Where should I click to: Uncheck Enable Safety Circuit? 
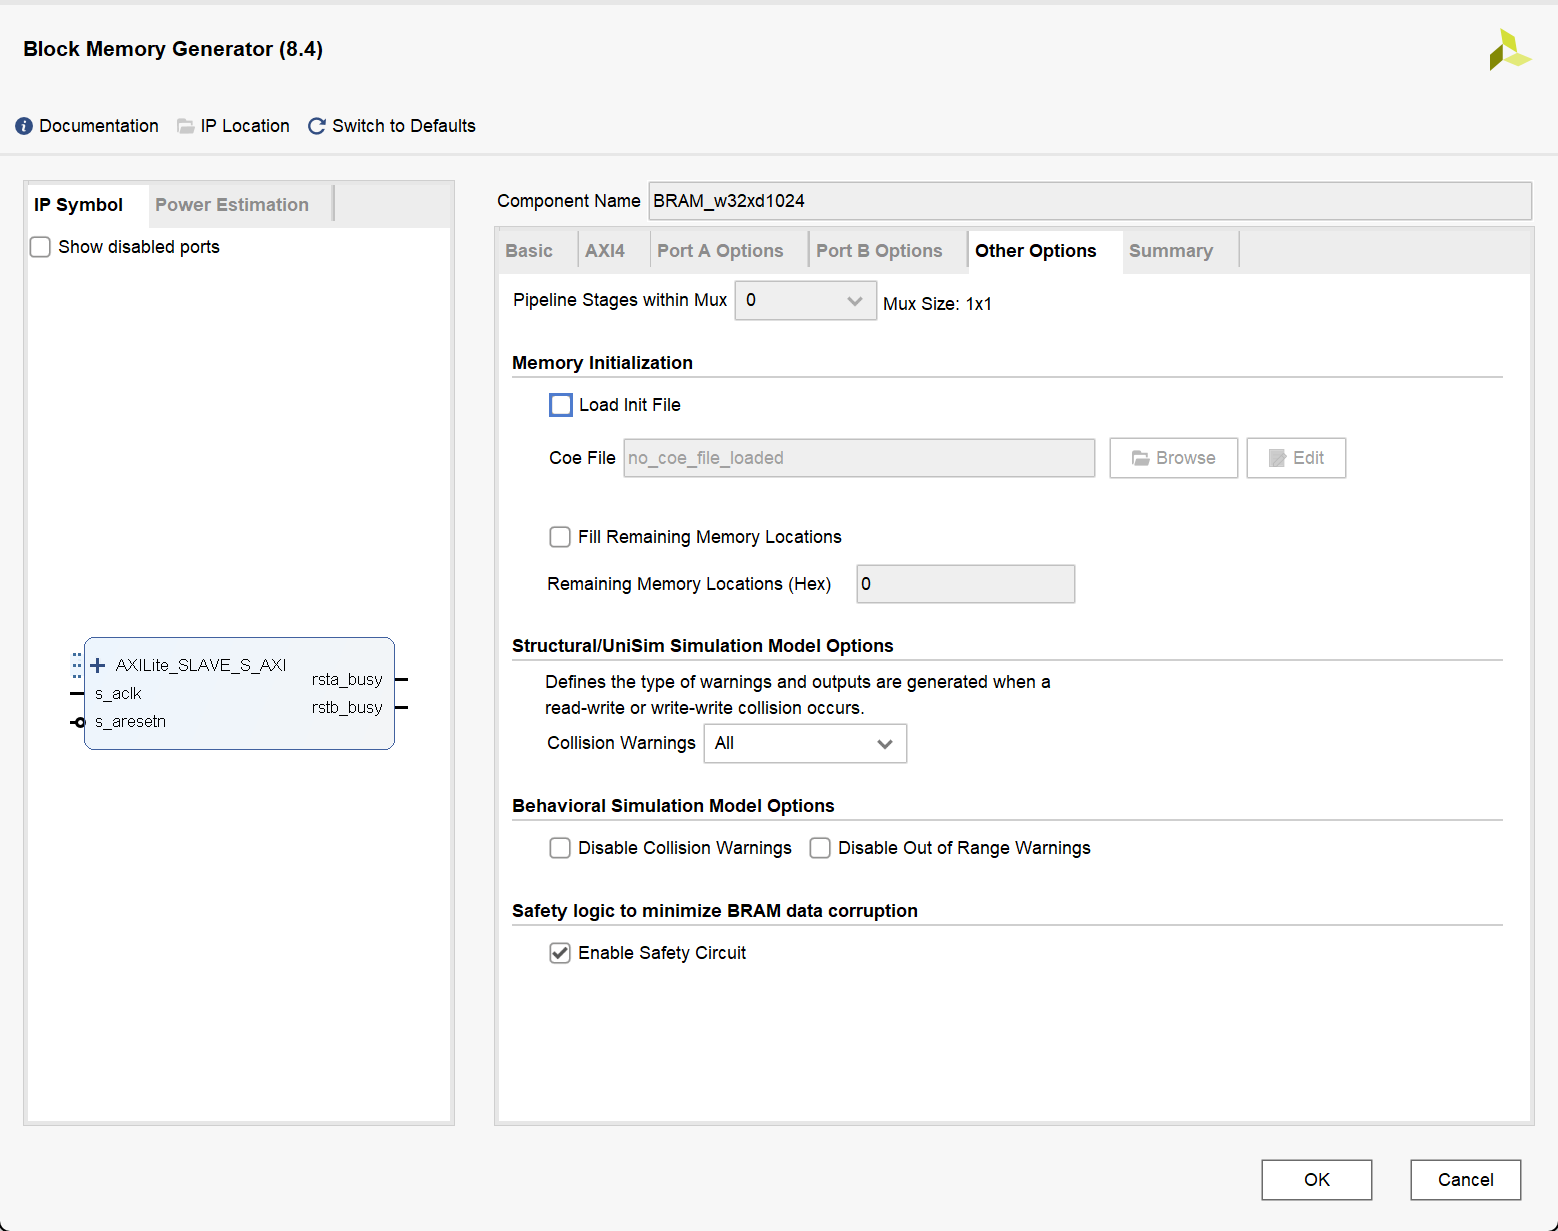(x=560, y=953)
